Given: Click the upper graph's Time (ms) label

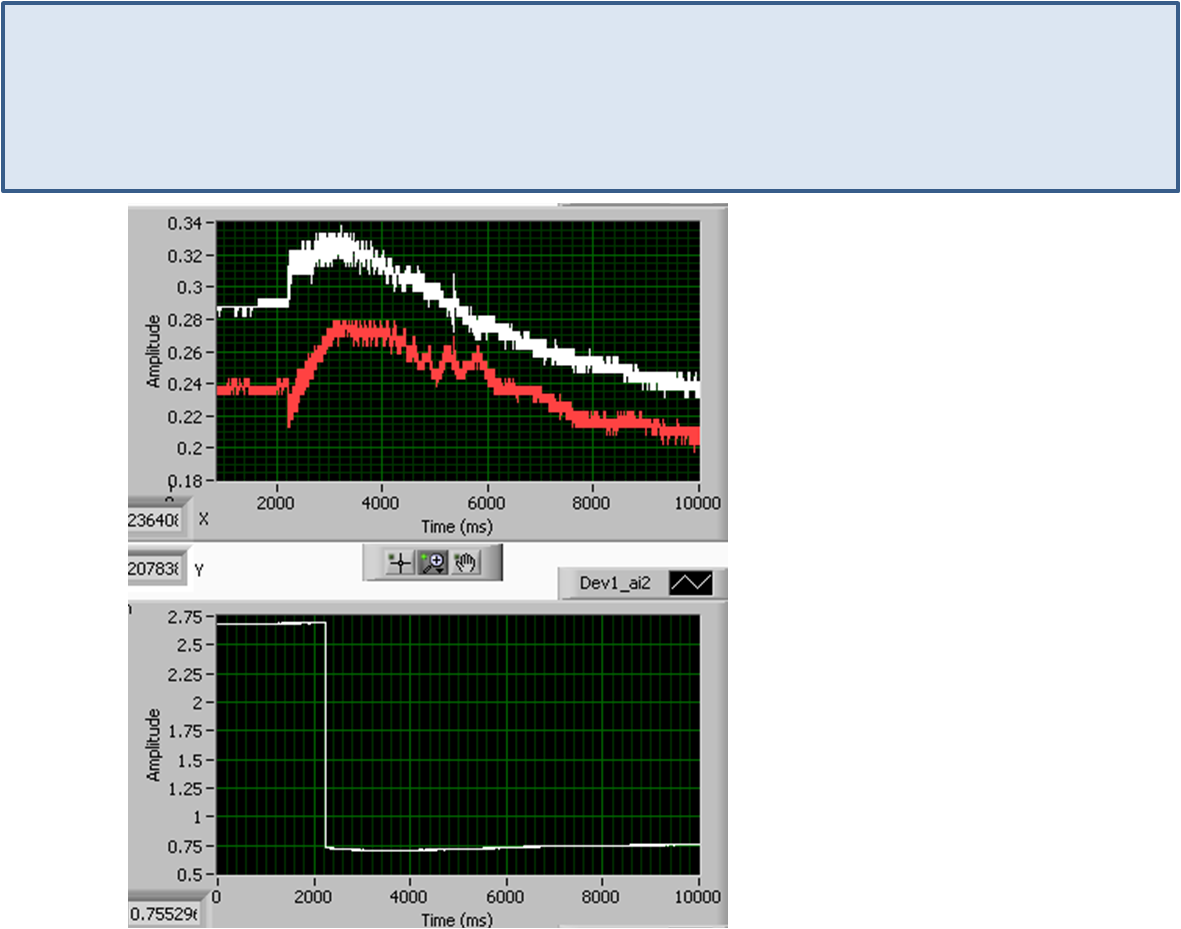Looking at the screenshot, I should pyautogui.click(x=457, y=526).
